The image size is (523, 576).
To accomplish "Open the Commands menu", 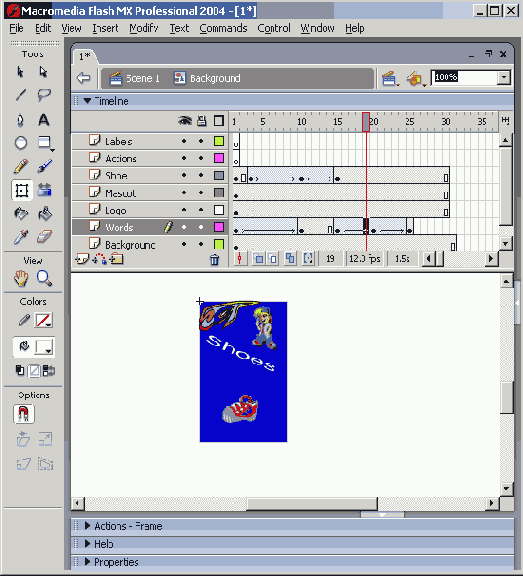I will point(223,28).
